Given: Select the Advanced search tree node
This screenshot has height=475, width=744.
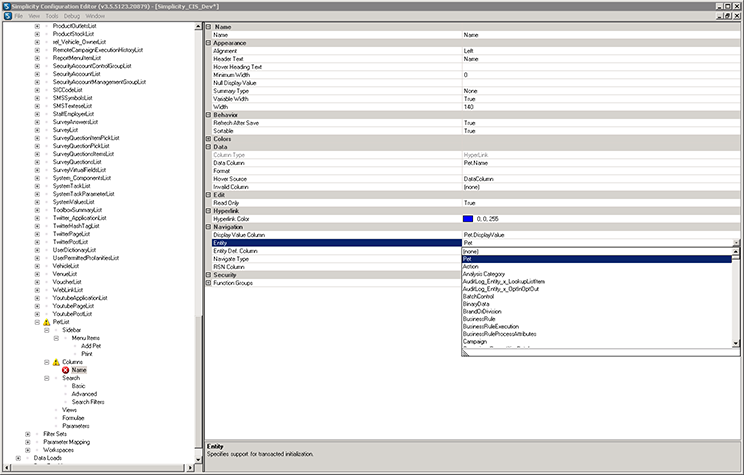Looking at the screenshot, I should point(84,394).
